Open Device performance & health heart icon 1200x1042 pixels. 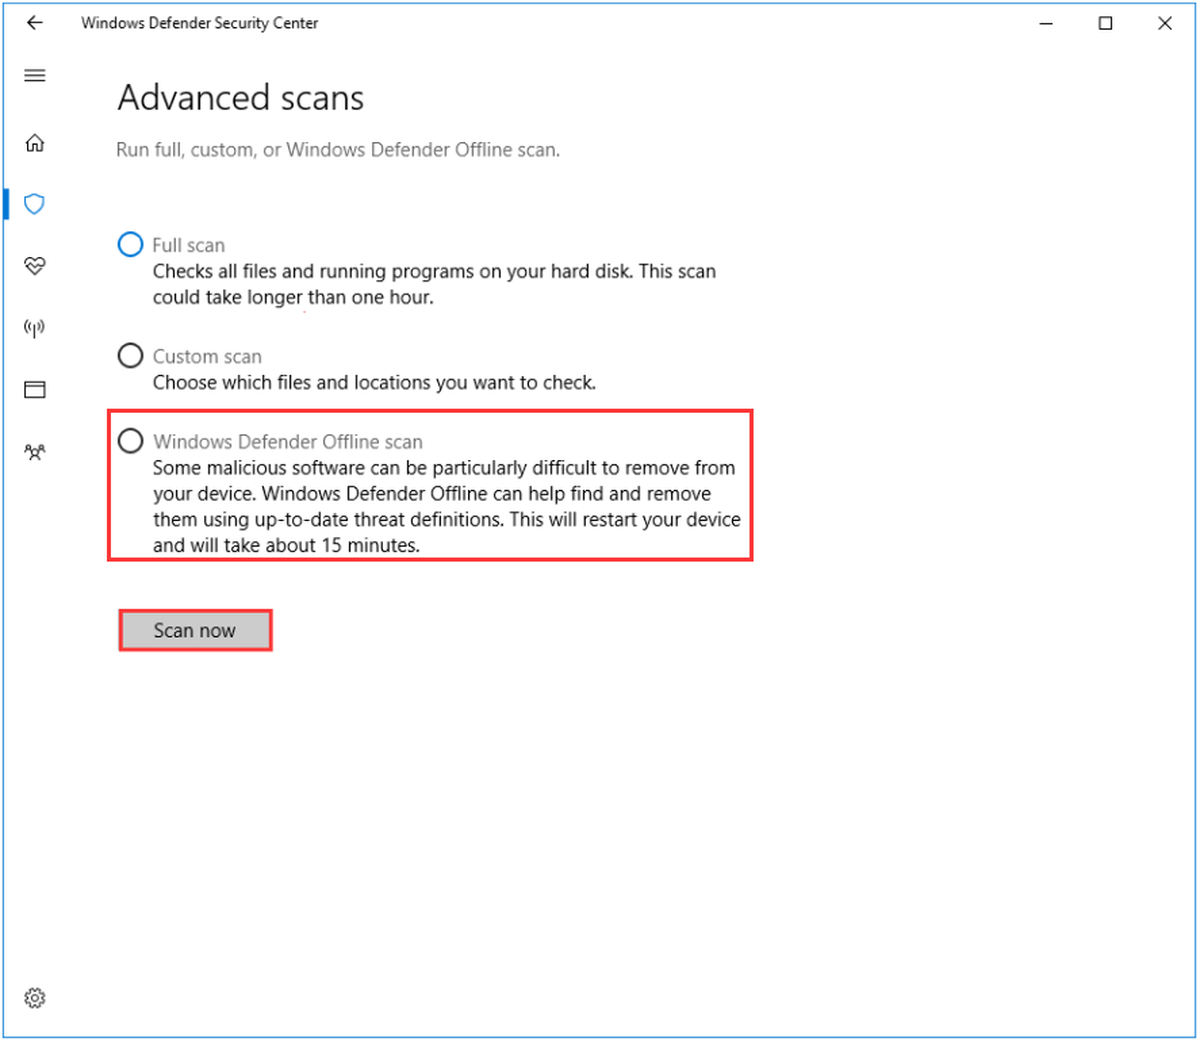pos(35,266)
